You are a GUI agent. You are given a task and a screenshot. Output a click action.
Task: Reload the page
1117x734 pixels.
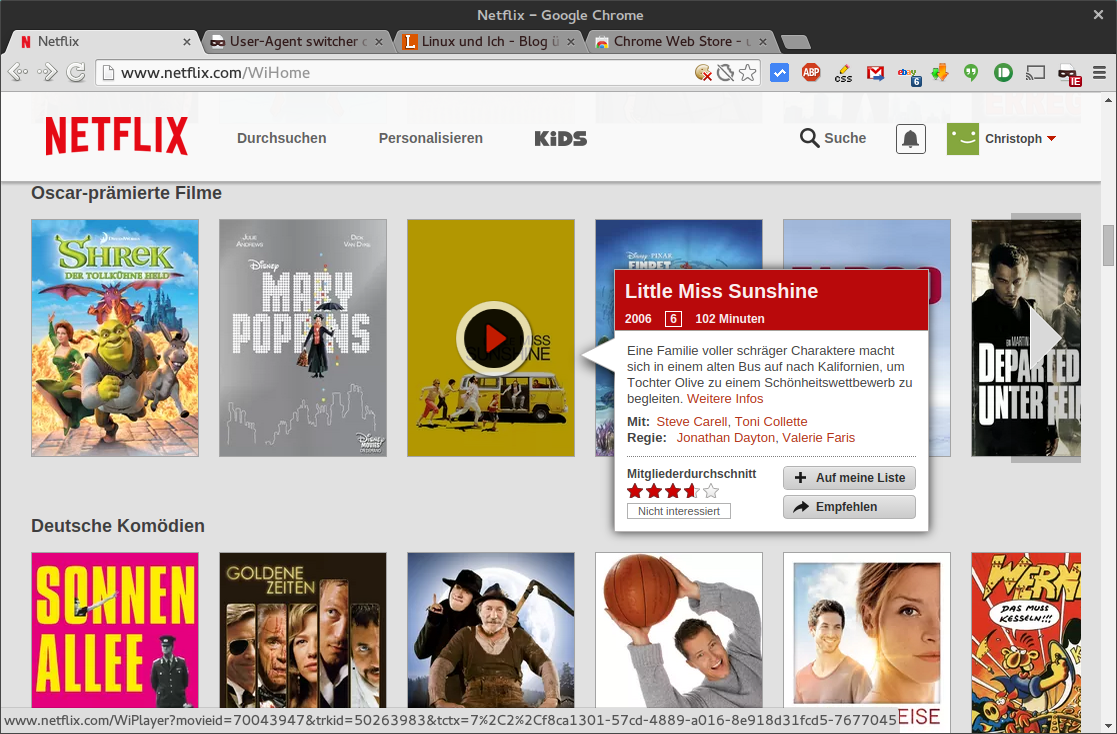76,72
